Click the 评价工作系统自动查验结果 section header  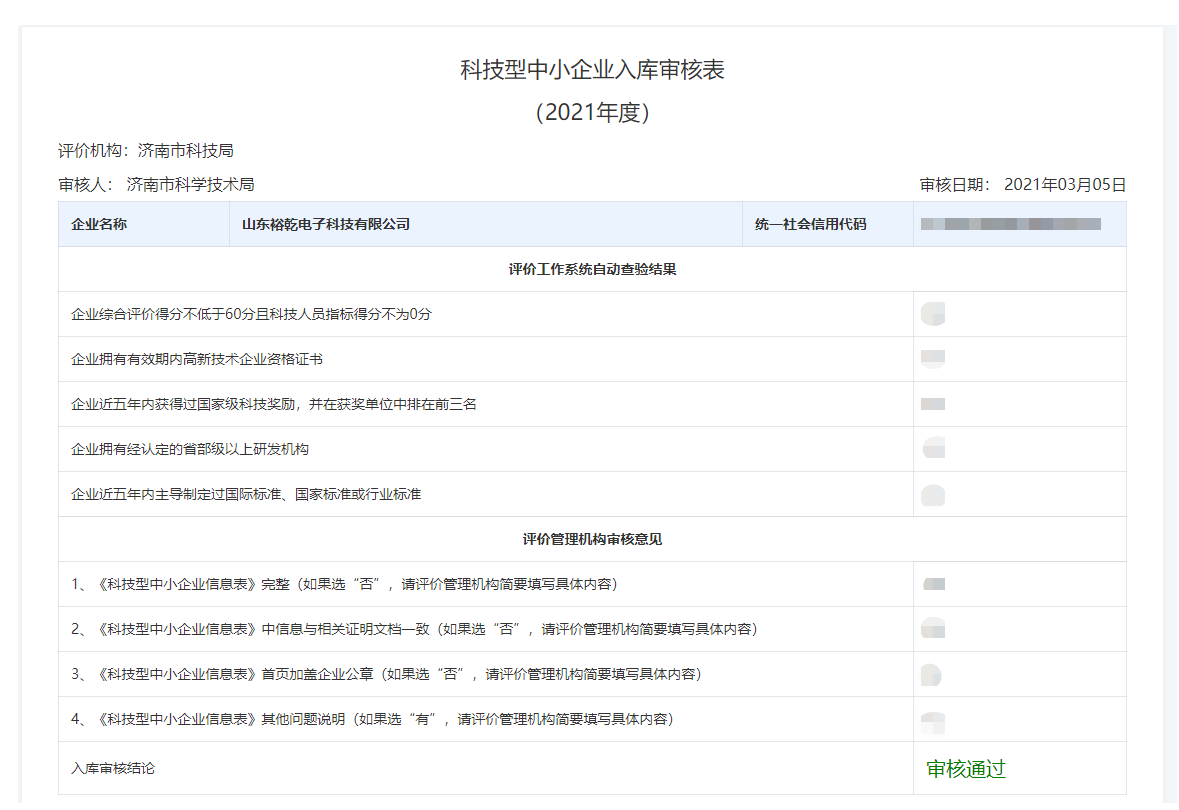coord(592,269)
